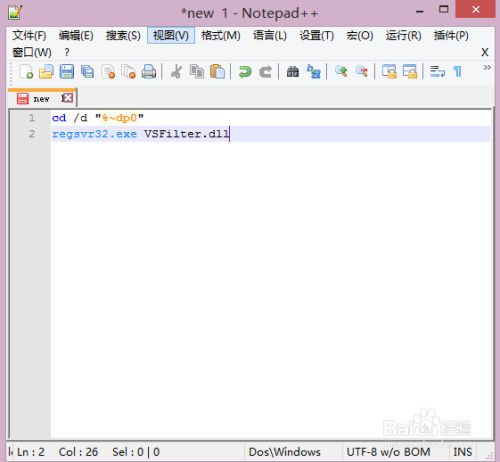Open the 语言(L) menu
The height and width of the screenshot is (462, 500).
coord(270,35)
